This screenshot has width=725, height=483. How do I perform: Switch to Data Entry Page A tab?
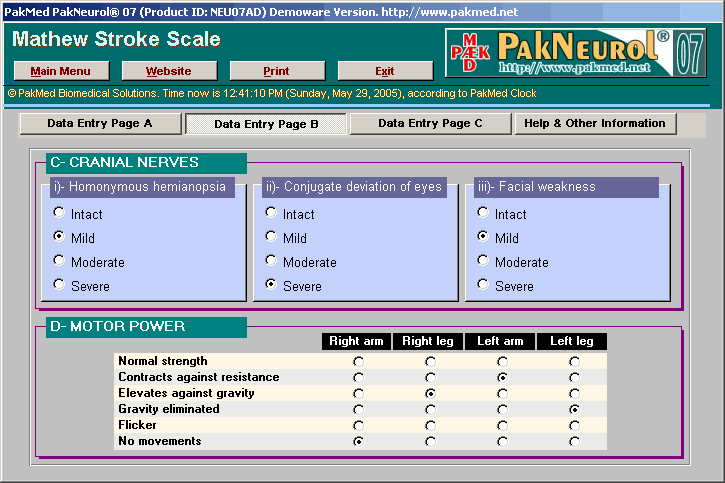[100, 123]
